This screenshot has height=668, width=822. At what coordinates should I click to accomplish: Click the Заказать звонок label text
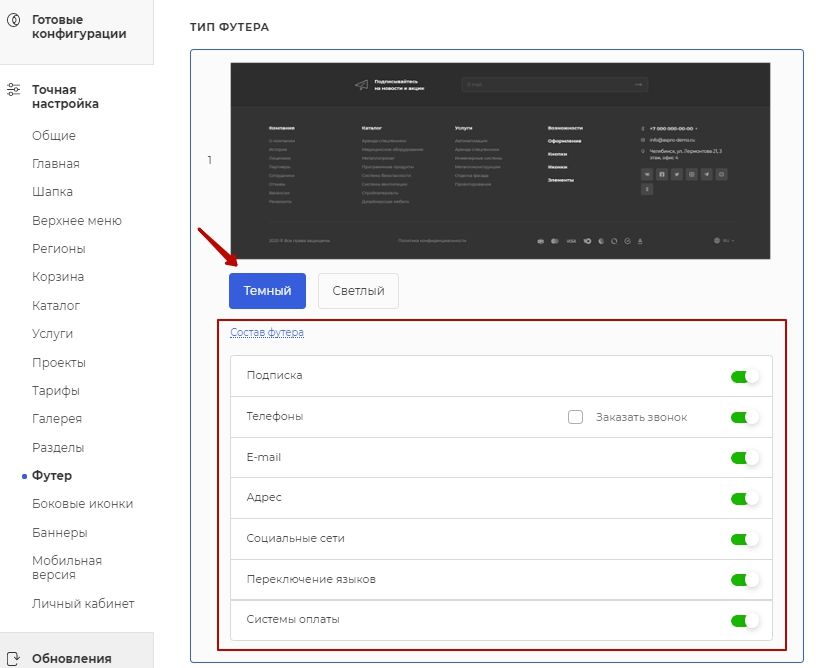point(642,417)
